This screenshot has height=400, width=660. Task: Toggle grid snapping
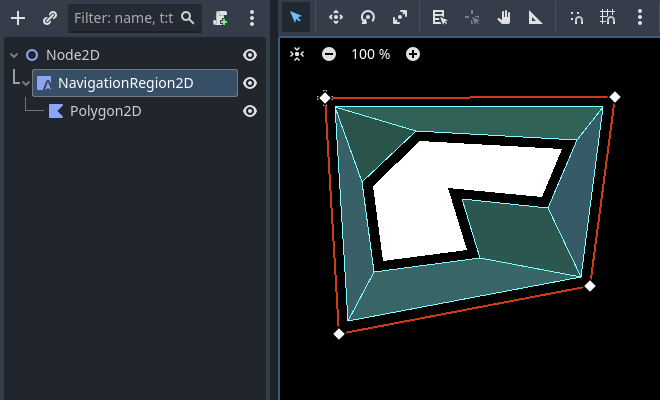[x=607, y=18]
